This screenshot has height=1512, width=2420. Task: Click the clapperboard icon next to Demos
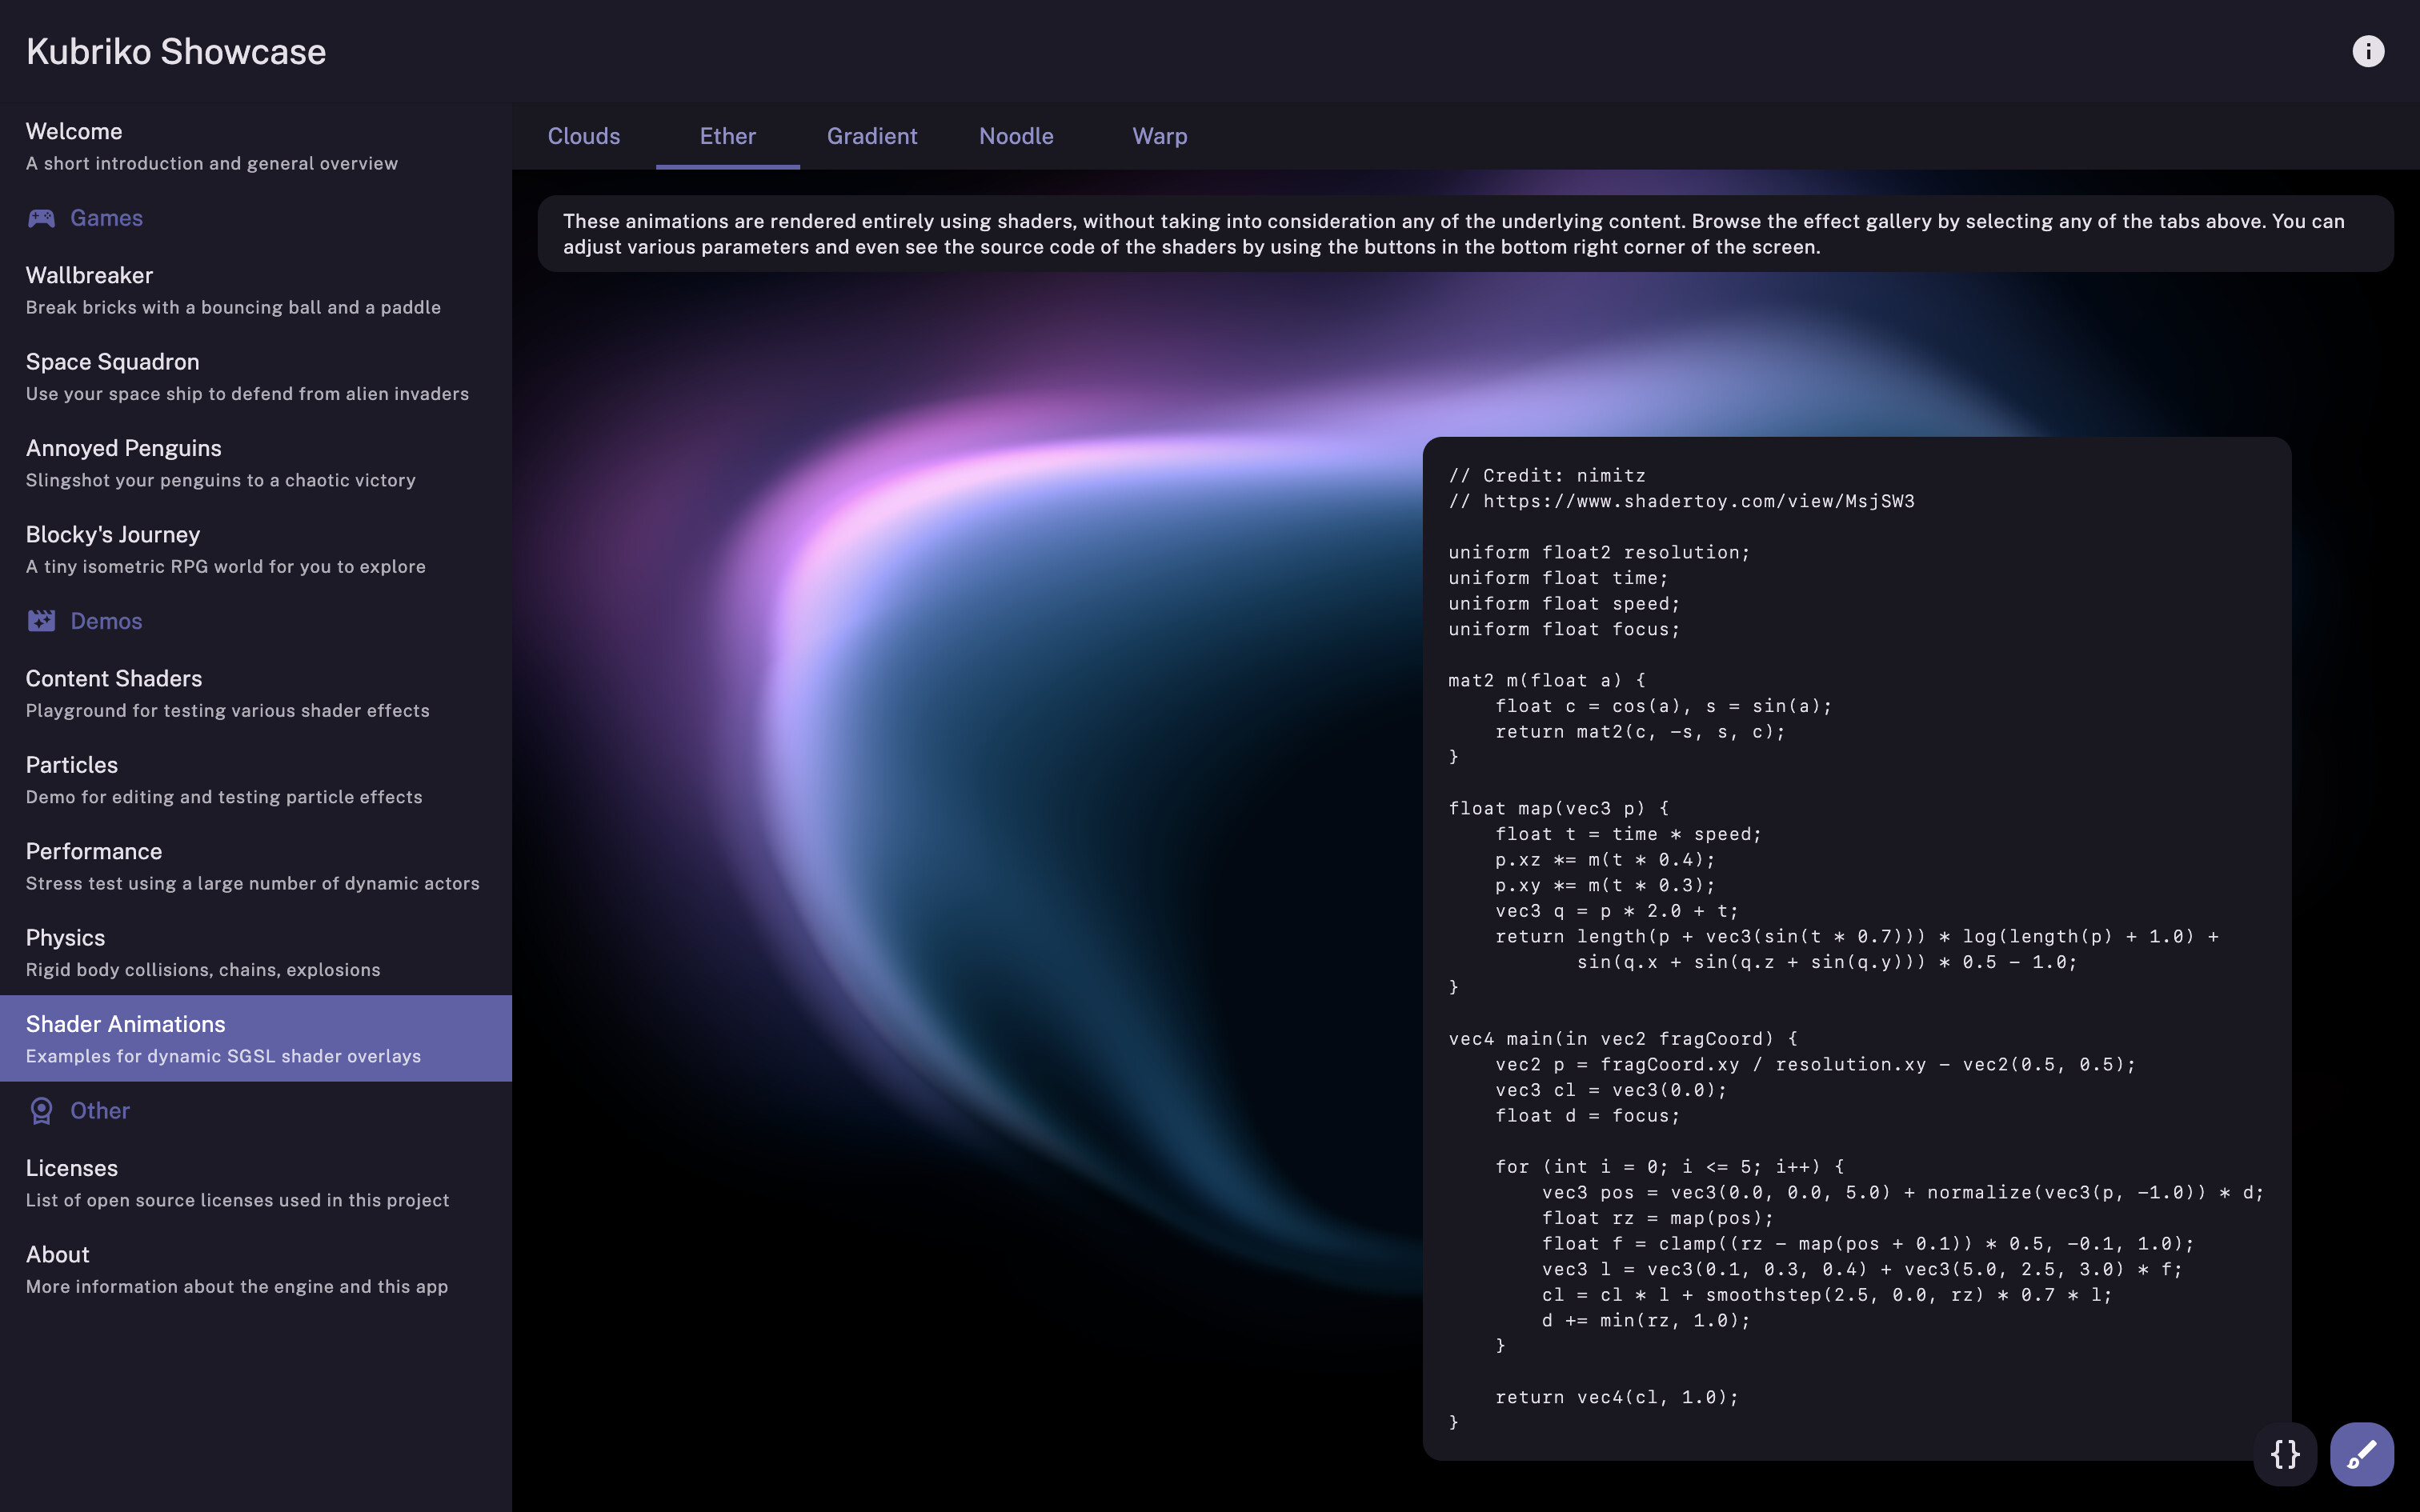pyautogui.click(x=40, y=620)
